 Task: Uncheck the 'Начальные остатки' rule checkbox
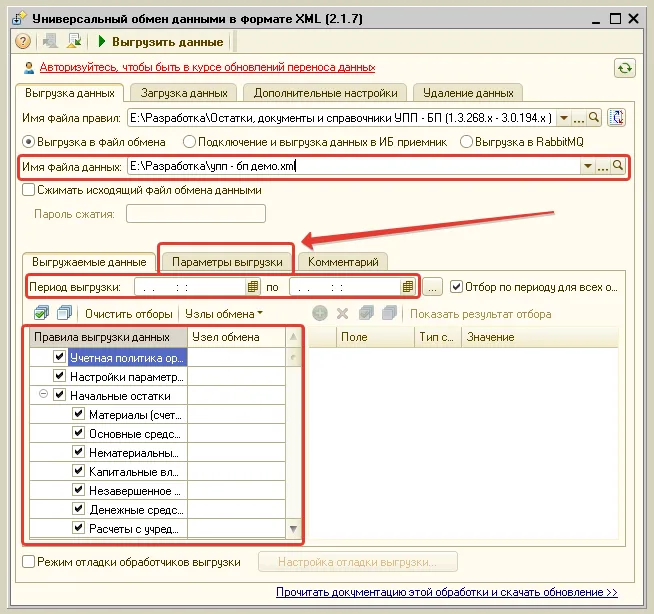tap(59, 395)
